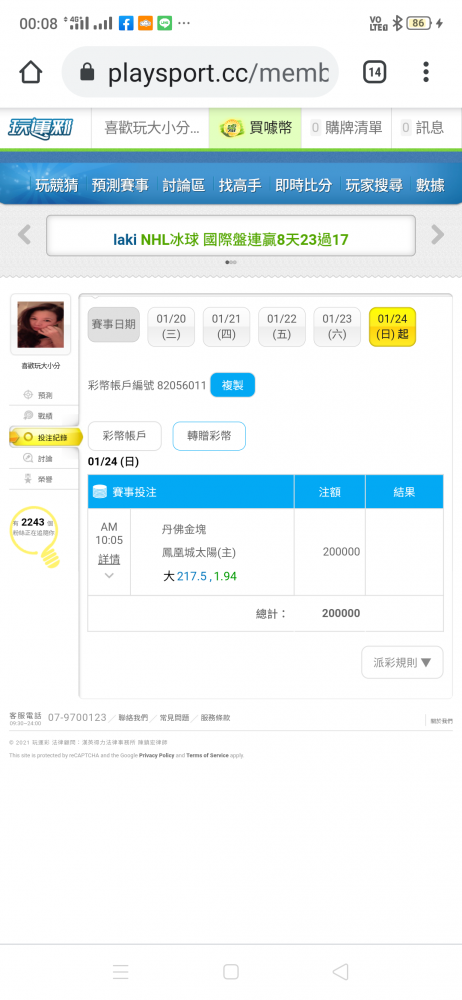
Task: Show next banner with right arrow
Action: (x=438, y=235)
